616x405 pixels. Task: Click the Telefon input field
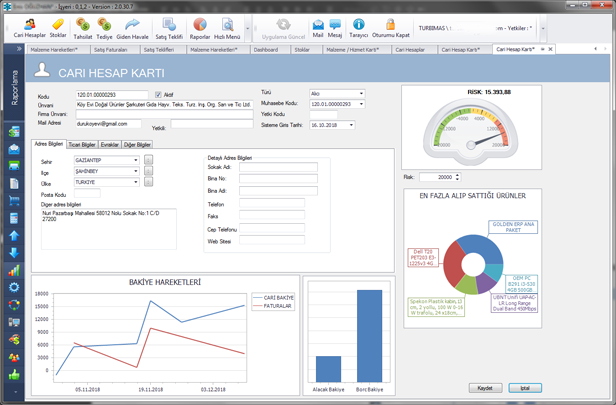coord(272,203)
